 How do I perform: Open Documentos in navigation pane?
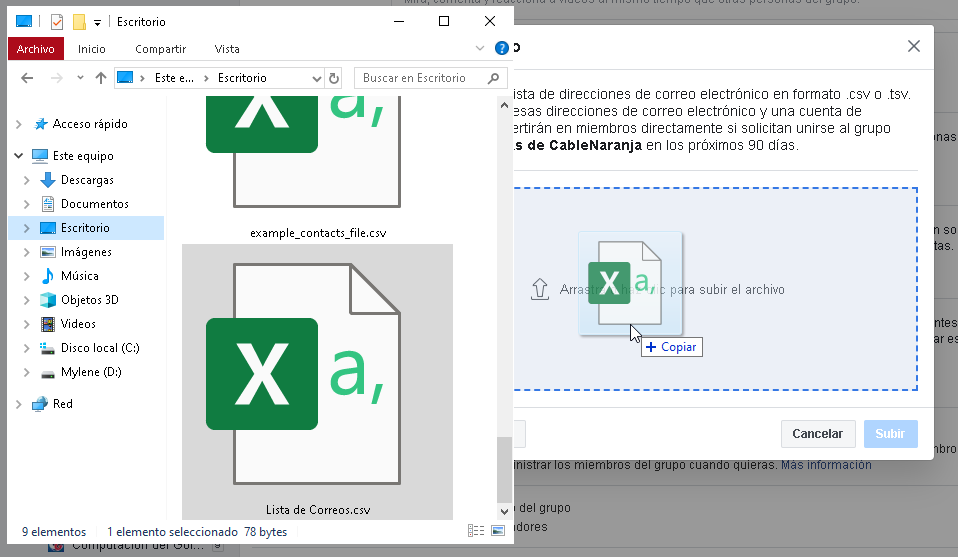coord(95,204)
